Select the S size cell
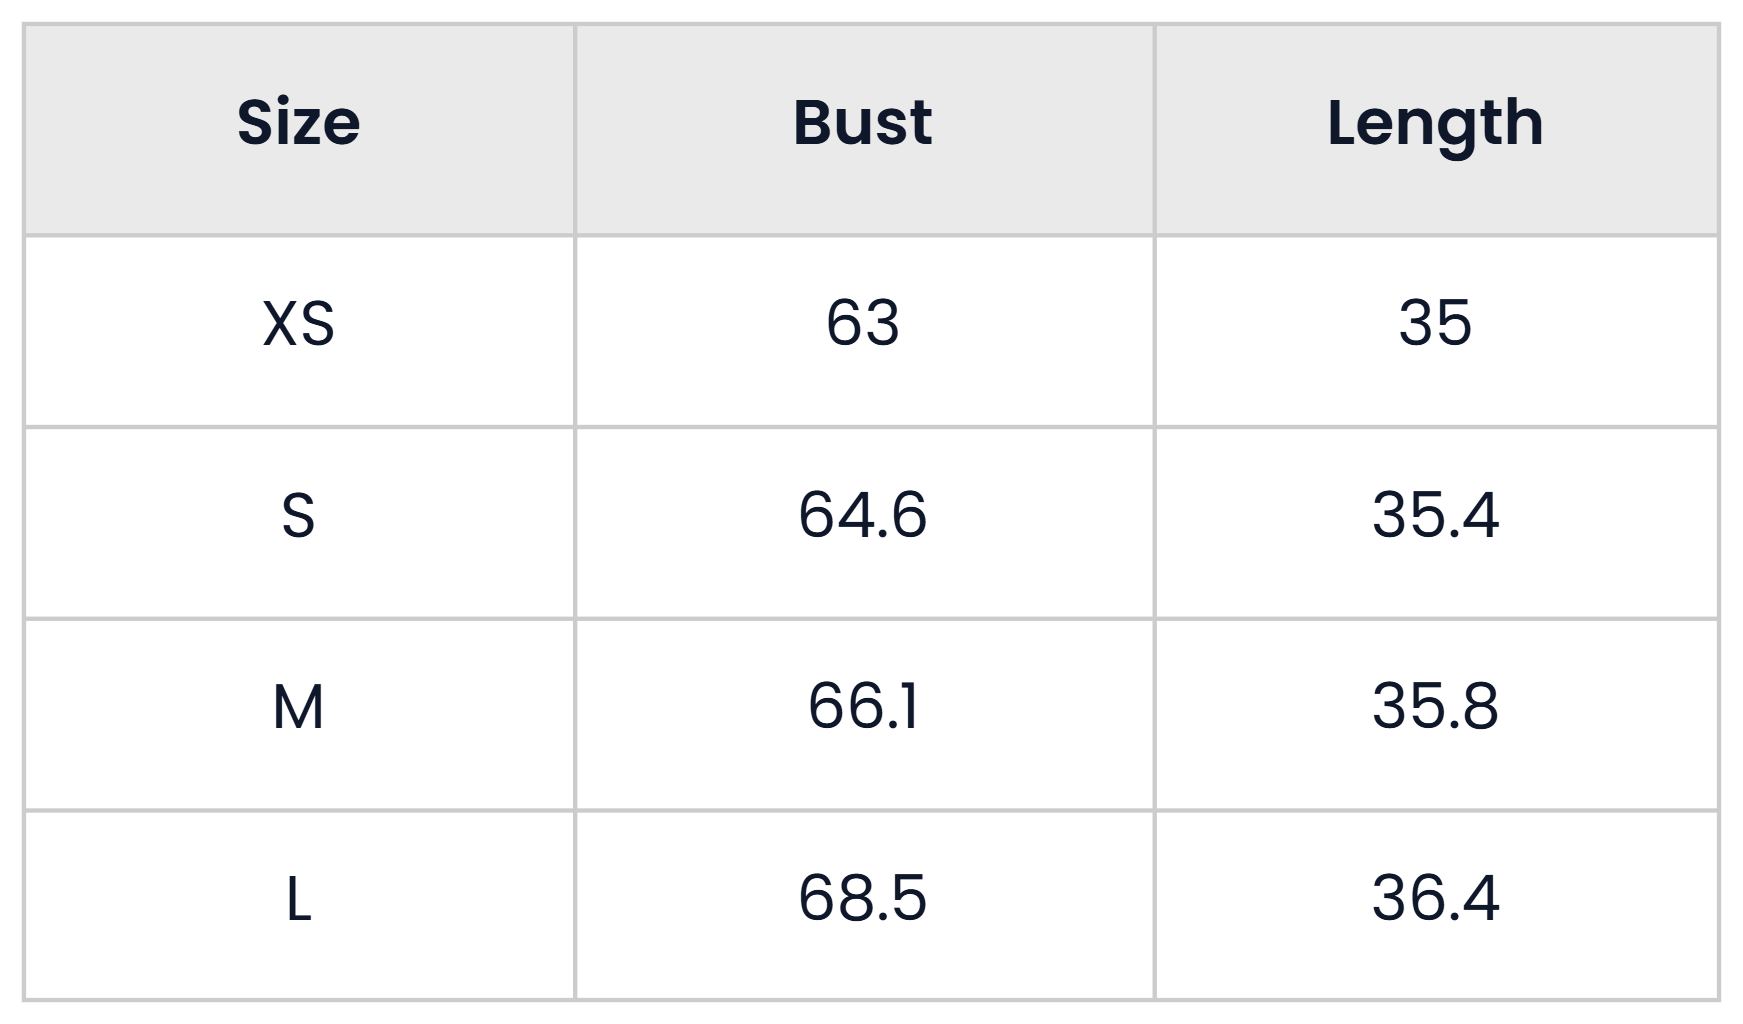This screenshot has width=1743, height=1024. 299,522
